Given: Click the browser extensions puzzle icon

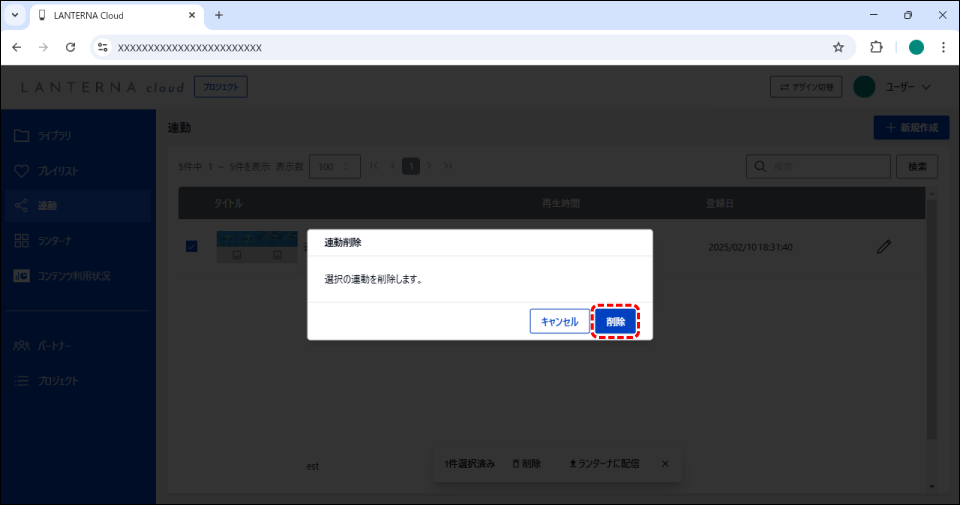Looking at the screenshot, I should click(x=877, y=47).
